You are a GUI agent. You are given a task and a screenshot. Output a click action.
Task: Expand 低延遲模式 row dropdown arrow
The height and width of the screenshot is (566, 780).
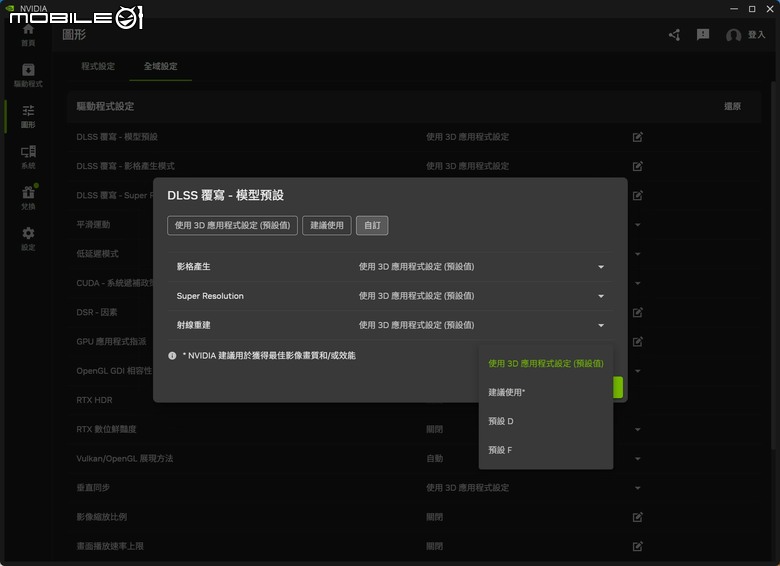pos(637,254)
